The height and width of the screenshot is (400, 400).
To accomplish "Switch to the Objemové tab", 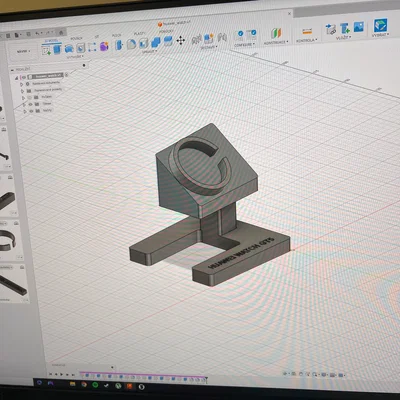I will tap(51, 41).
